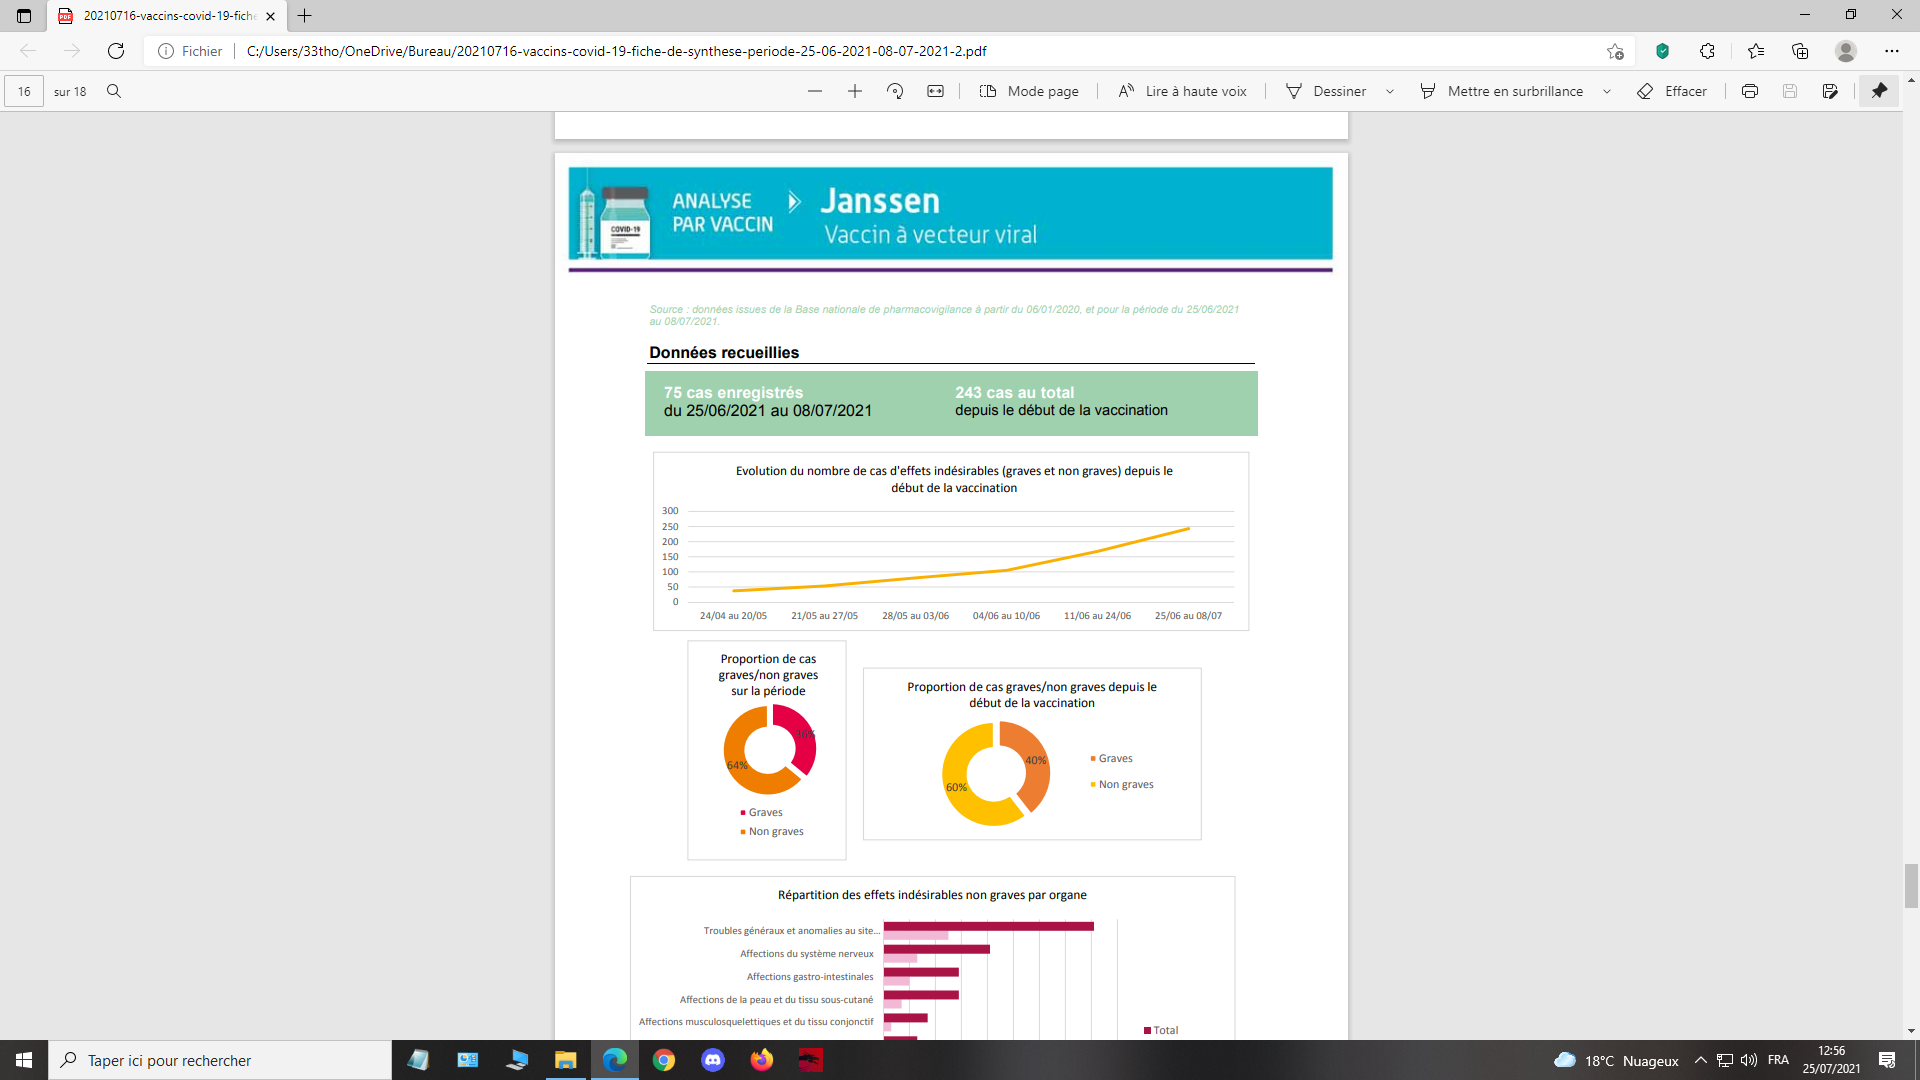Click the 25/06 au 08/07 axis label
The image size is (1920, 1080).
(x=1188, y=616)
